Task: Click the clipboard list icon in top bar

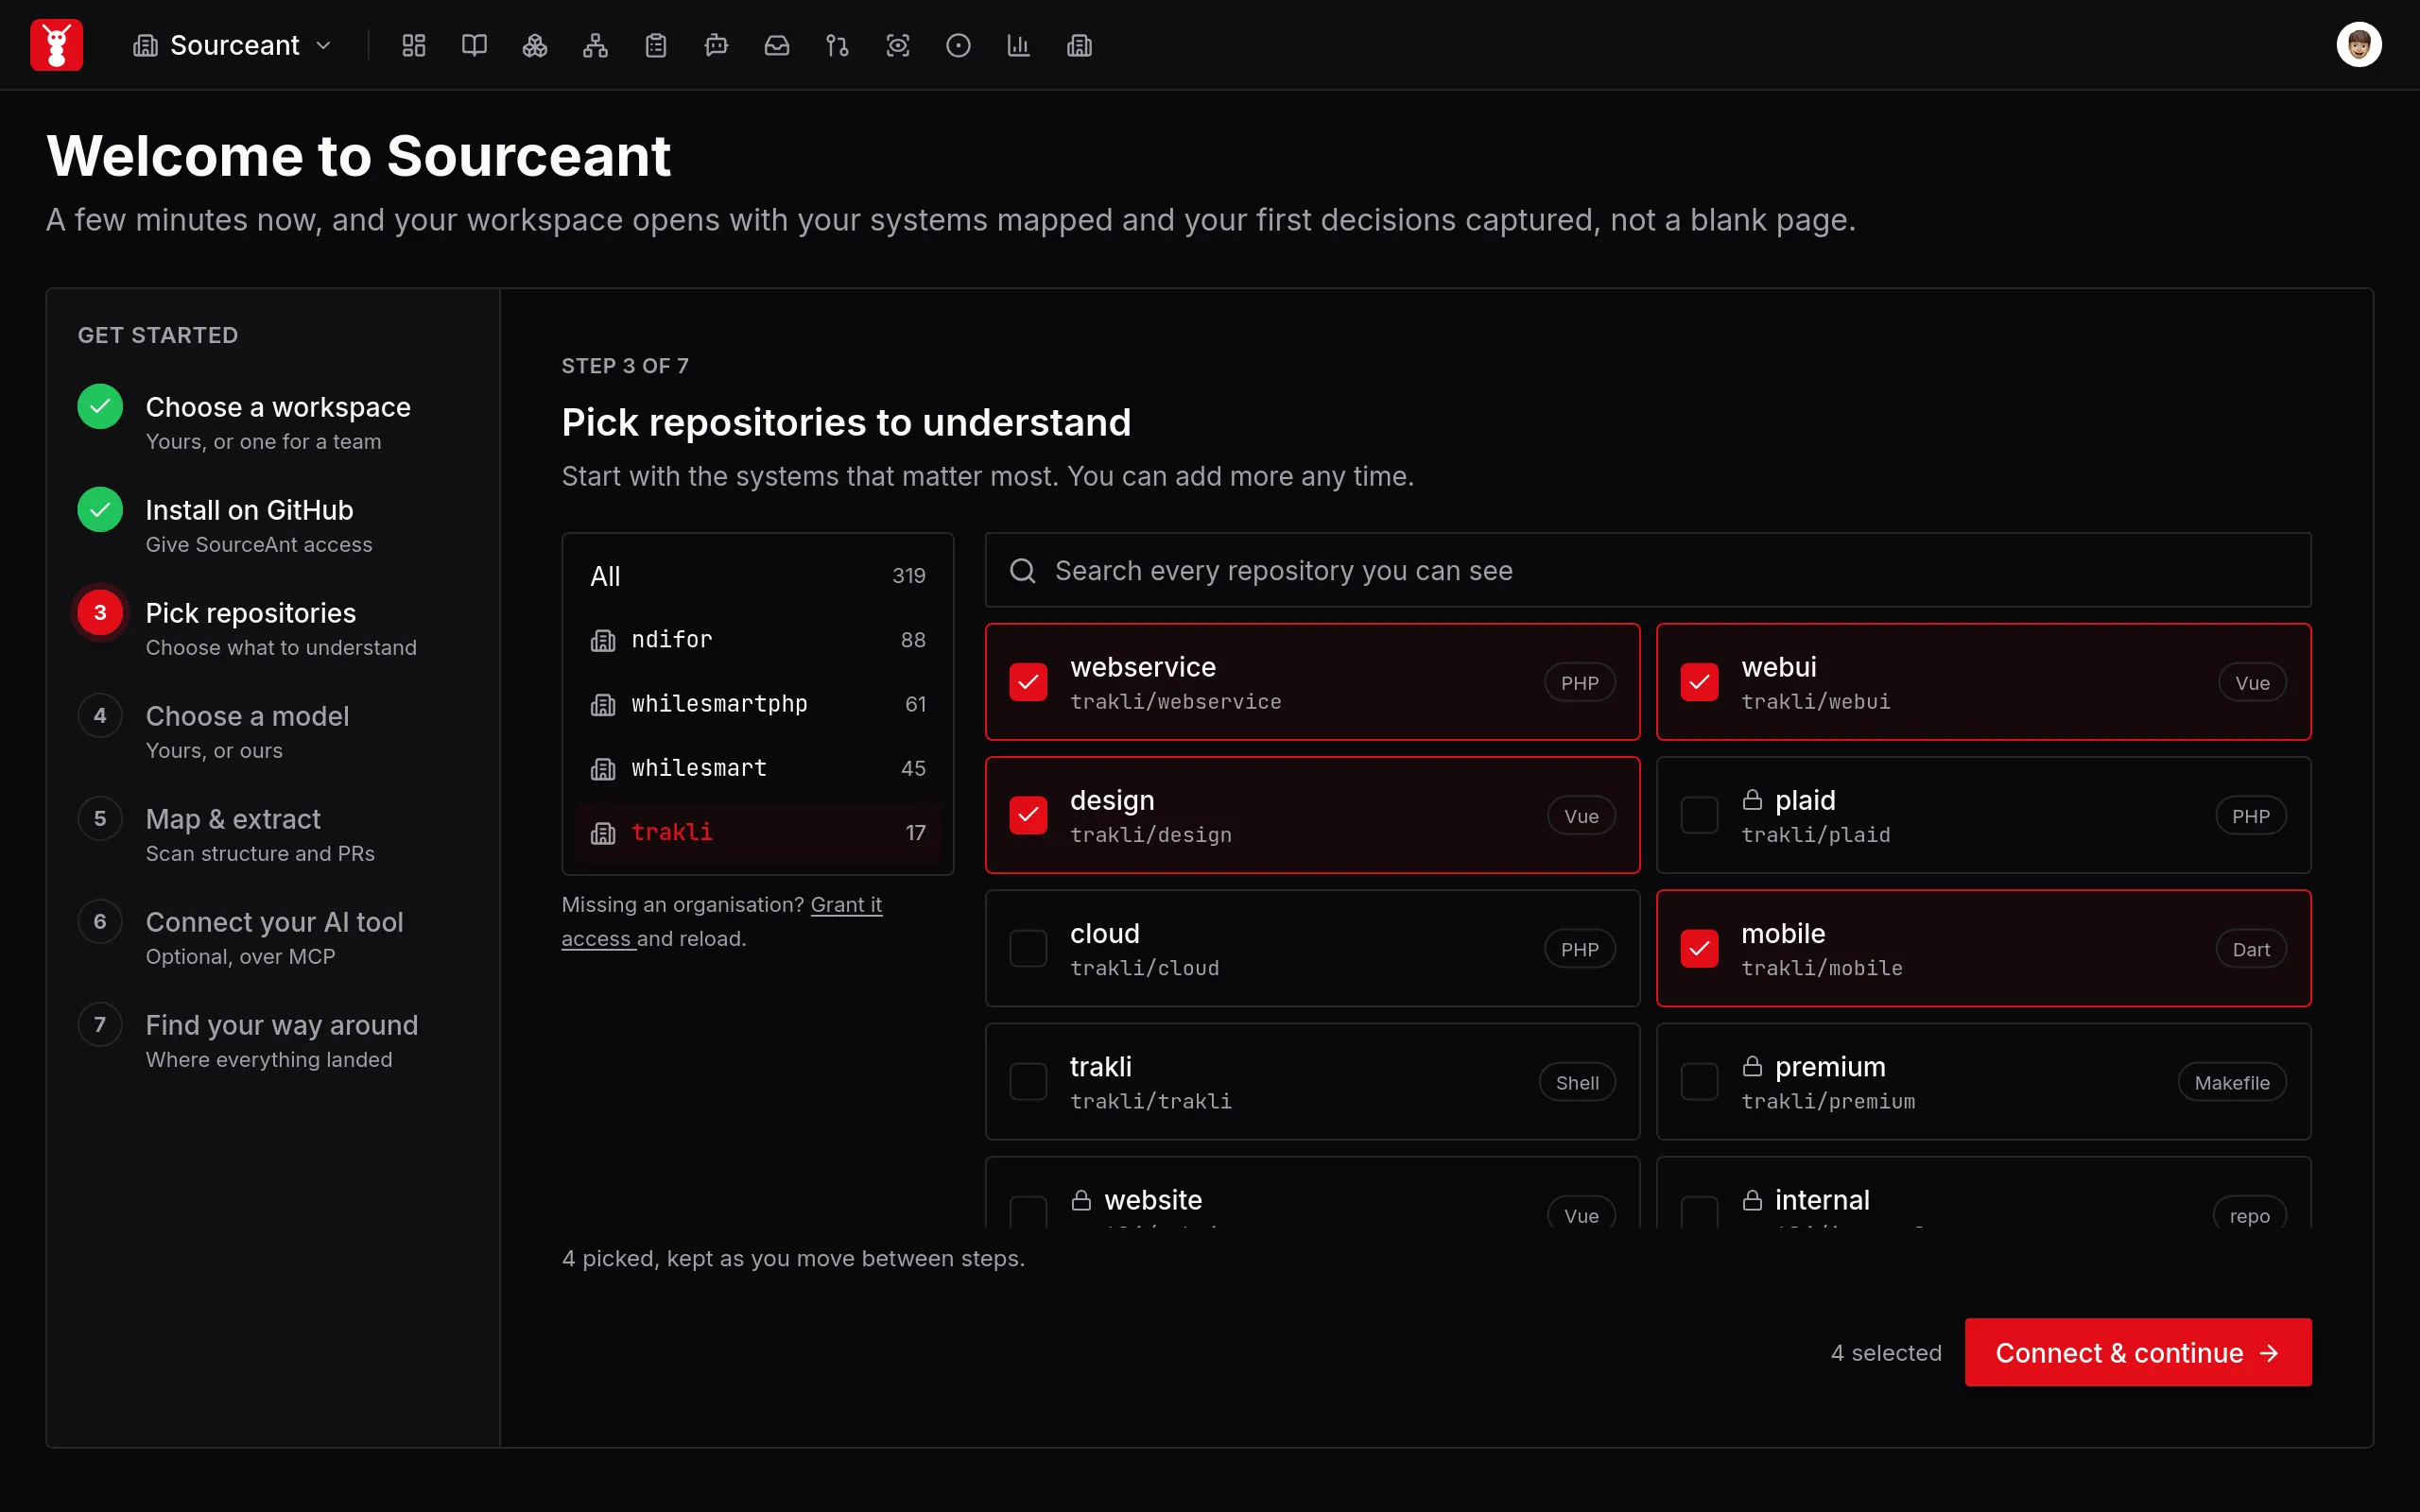Action: [656, 45]
